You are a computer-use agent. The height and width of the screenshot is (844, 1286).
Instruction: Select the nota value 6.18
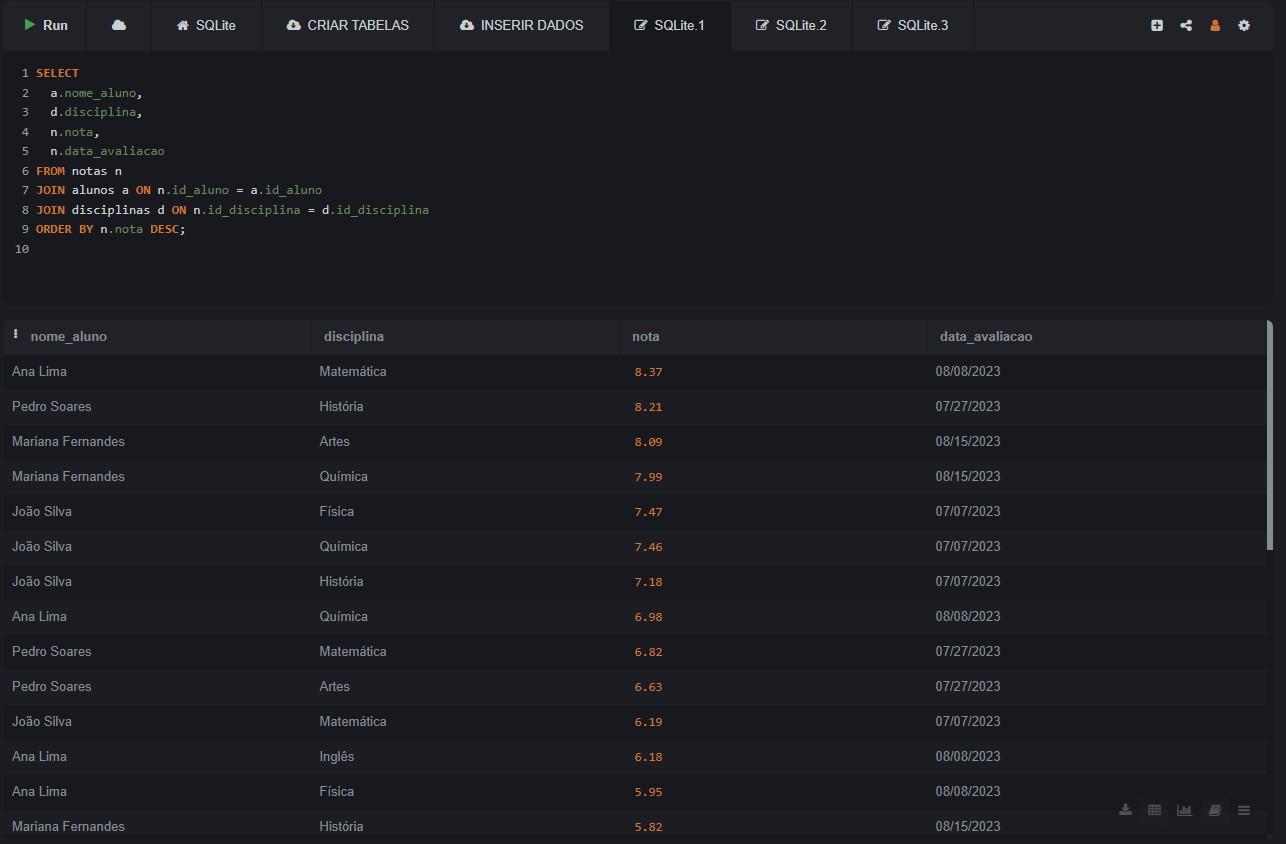tap(648, 757)
